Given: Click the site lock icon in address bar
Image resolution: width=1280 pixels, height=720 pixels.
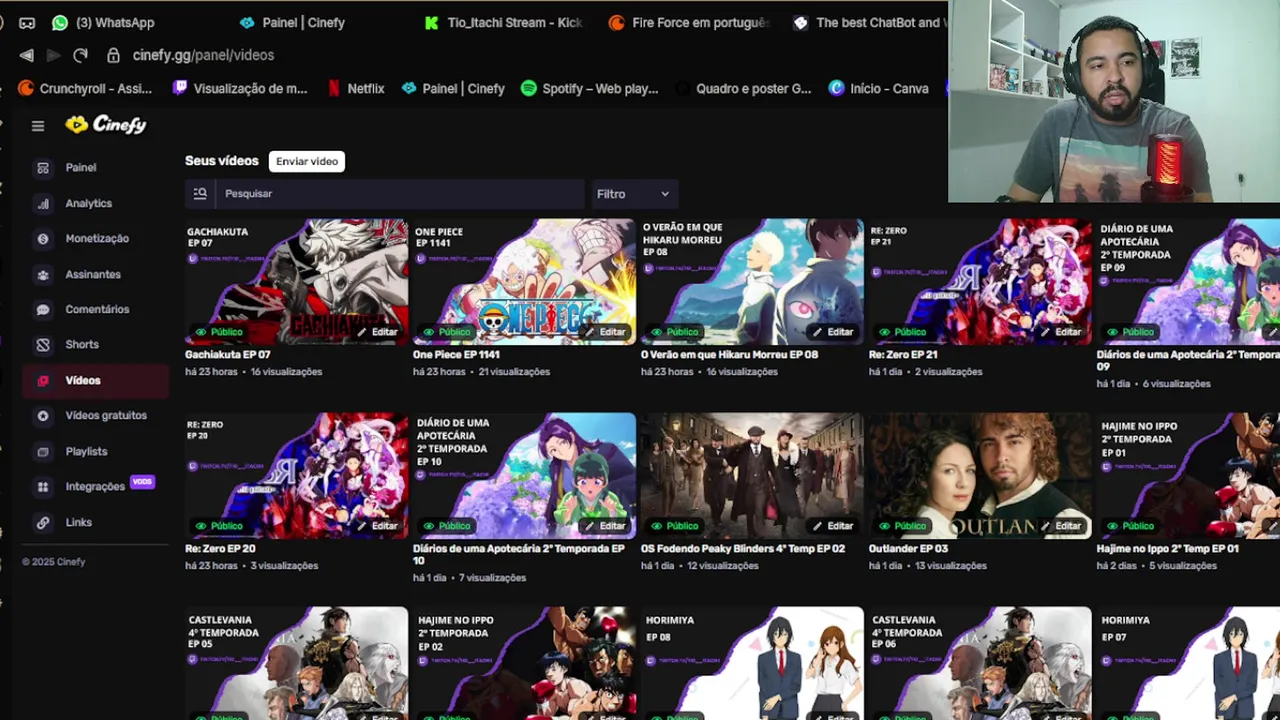Looking at the screenshot, I should click(x=113, y=55).
